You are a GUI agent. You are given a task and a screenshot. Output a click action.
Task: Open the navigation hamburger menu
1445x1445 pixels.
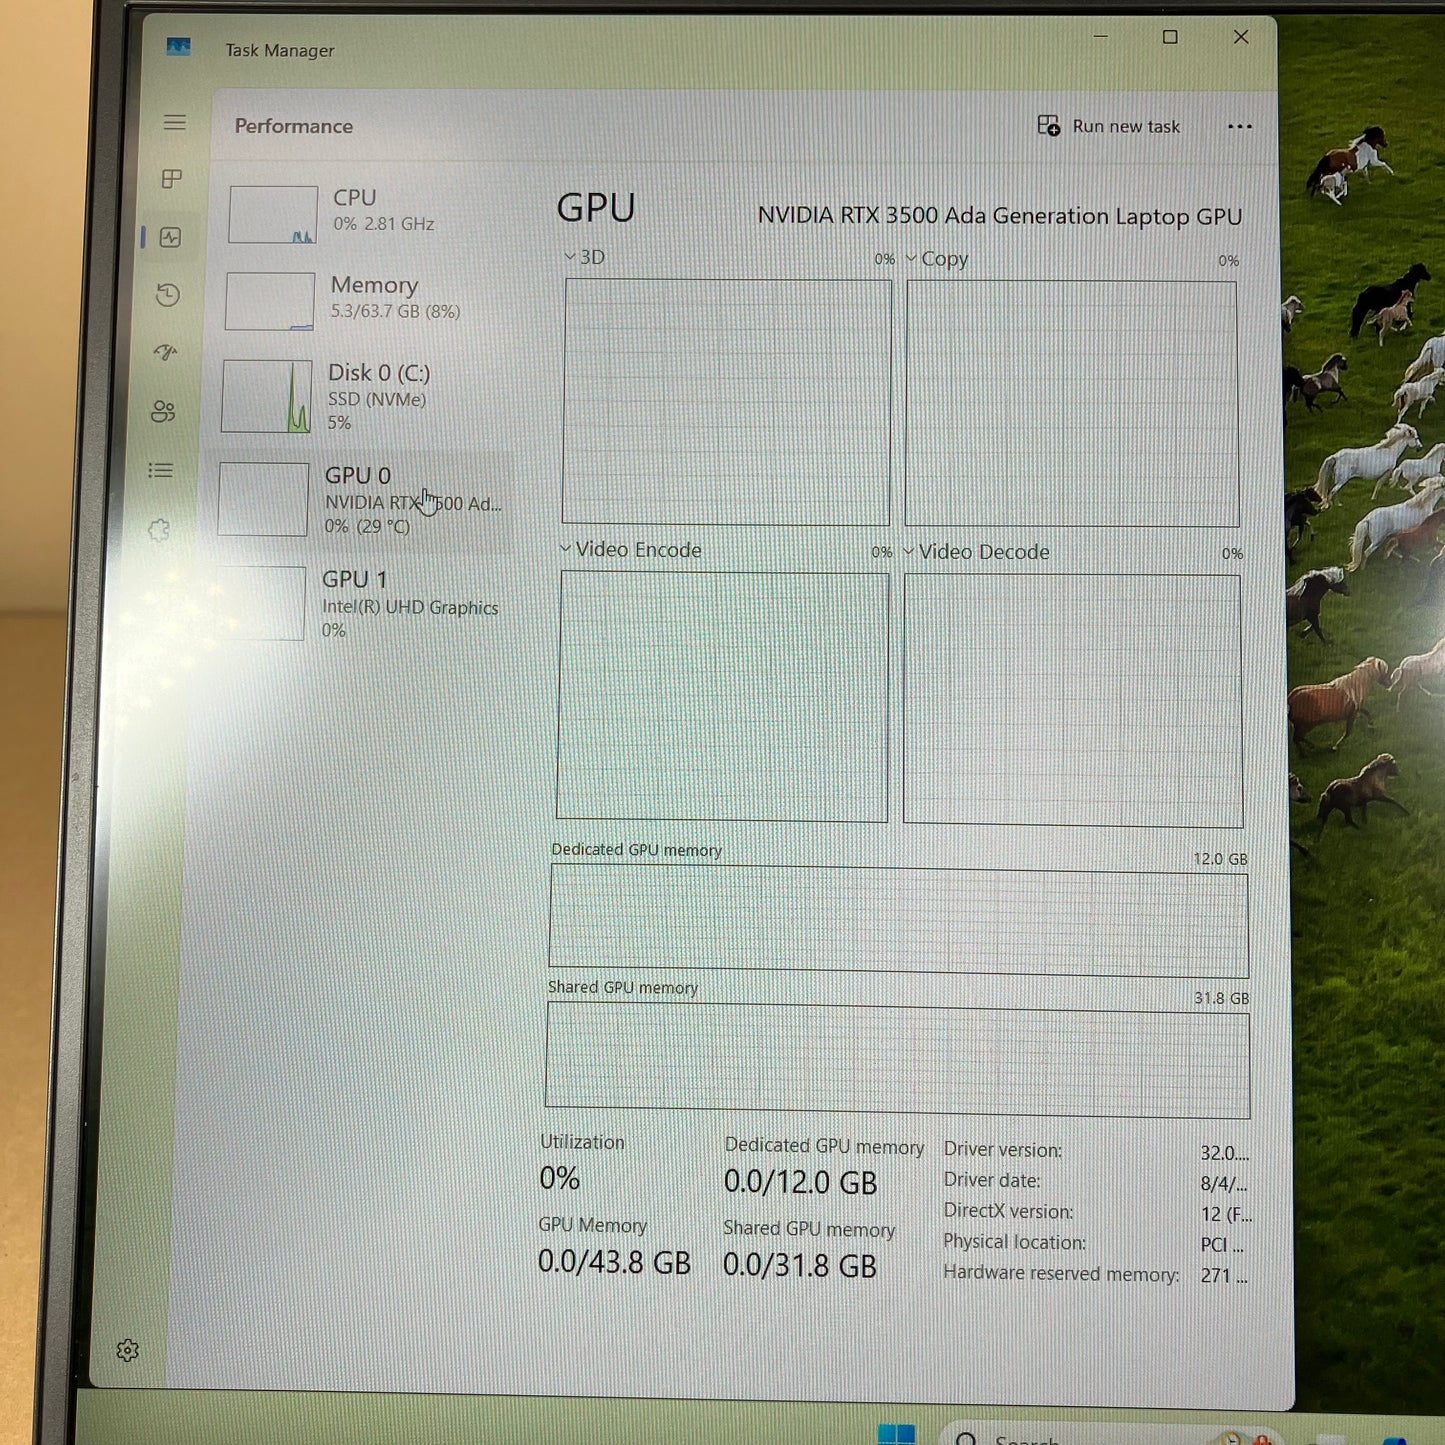pyautogui.click(x=175, y=122)
